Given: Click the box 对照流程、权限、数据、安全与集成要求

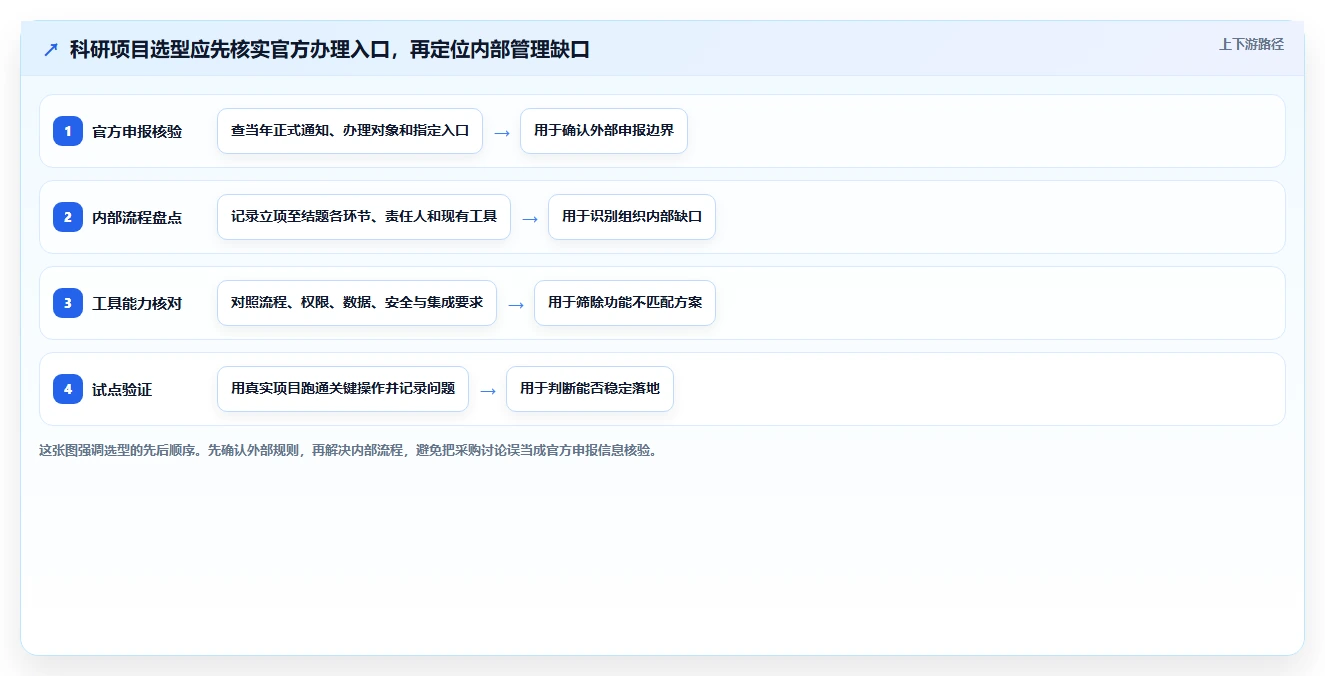Looking at the screenshot, I should pos(357,303).
